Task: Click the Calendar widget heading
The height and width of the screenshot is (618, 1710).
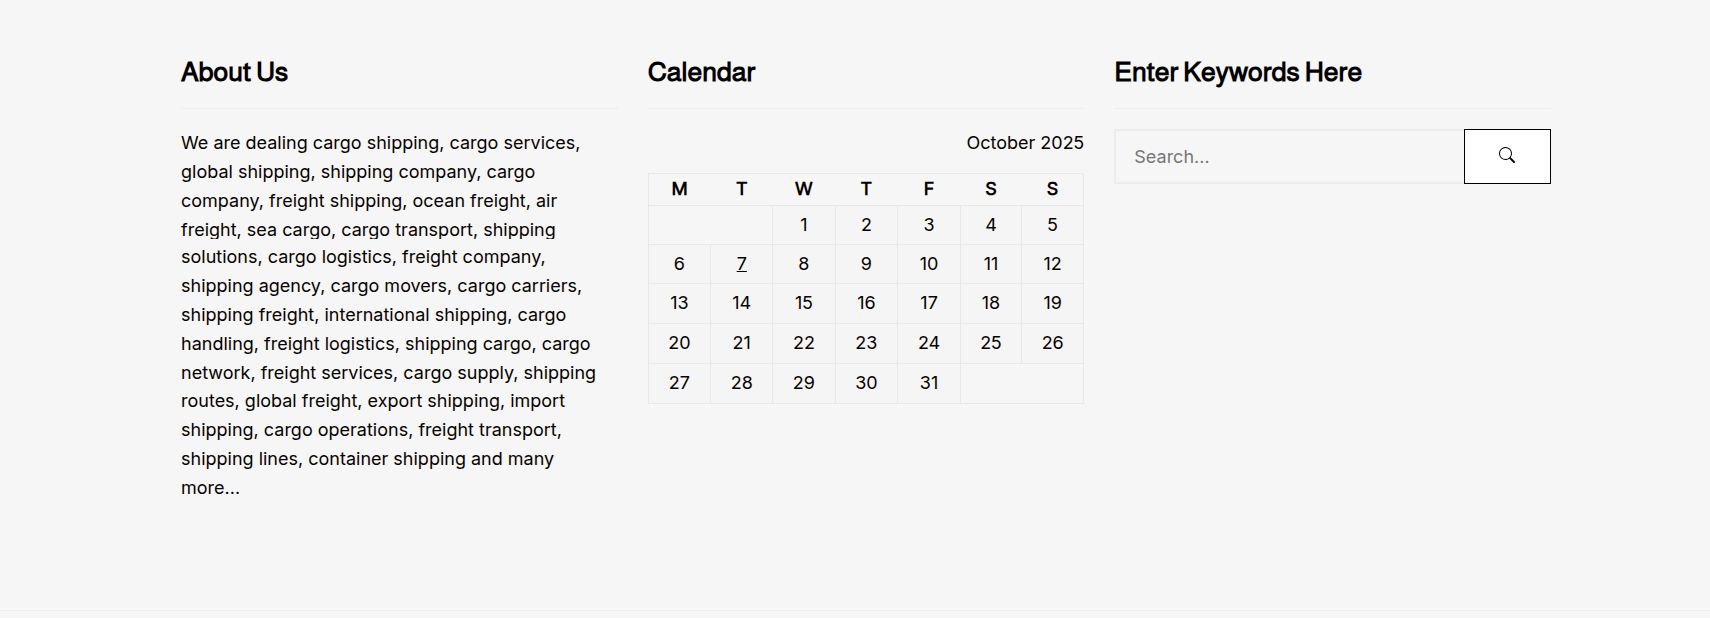Action: (x=701, y=72)
